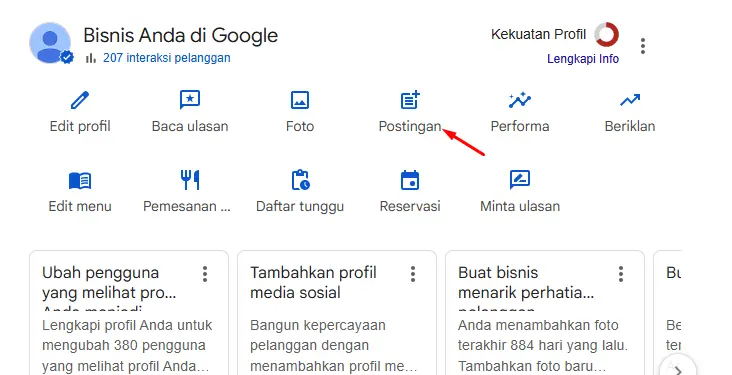Click the Postingan label
732x375 pixels.
[410, 127]
